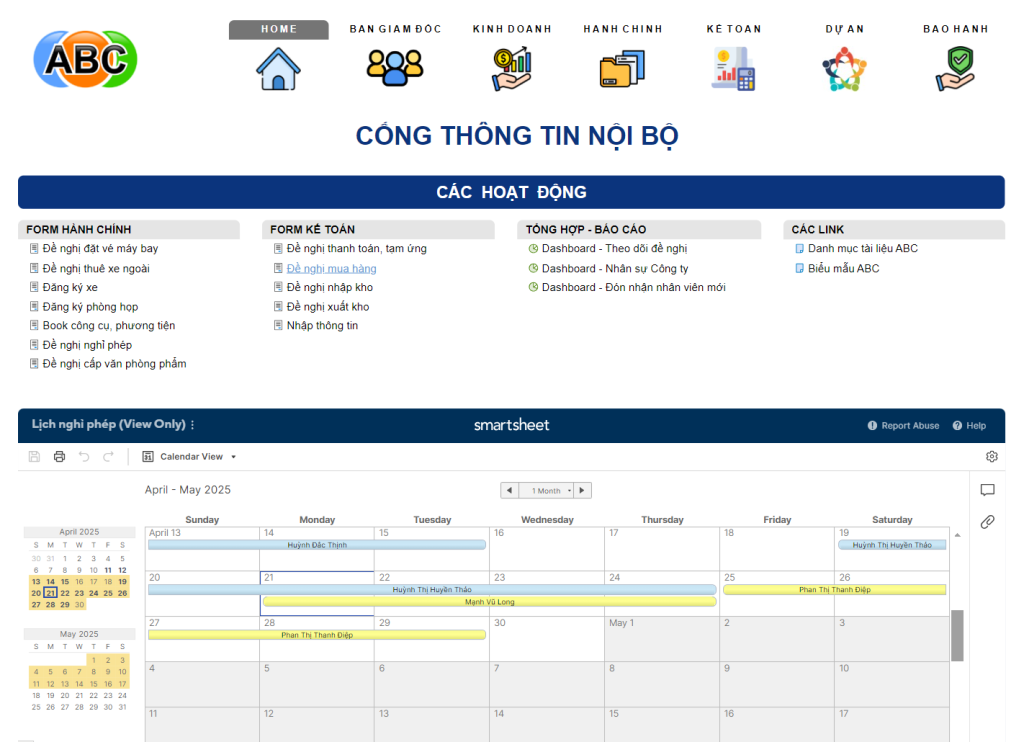
Task: Click the Home house icon
Action: 278,69
